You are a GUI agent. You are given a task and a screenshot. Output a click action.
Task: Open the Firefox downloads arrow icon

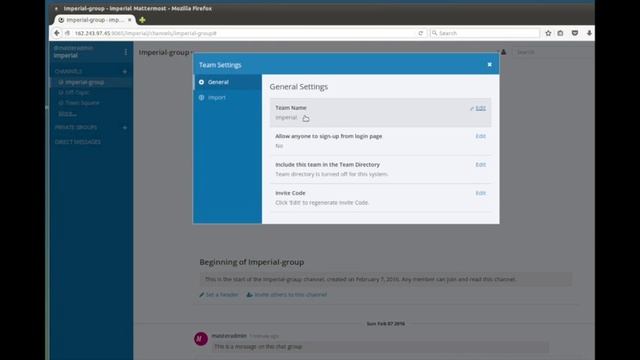point(589,33)
